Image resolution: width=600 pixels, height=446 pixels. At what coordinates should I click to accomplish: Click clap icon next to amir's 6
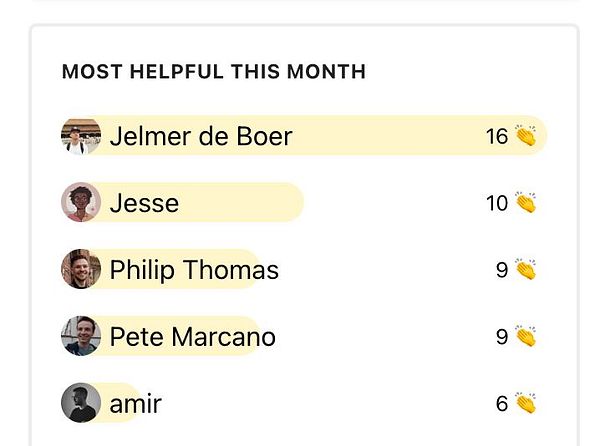click(x=526, y=404)
